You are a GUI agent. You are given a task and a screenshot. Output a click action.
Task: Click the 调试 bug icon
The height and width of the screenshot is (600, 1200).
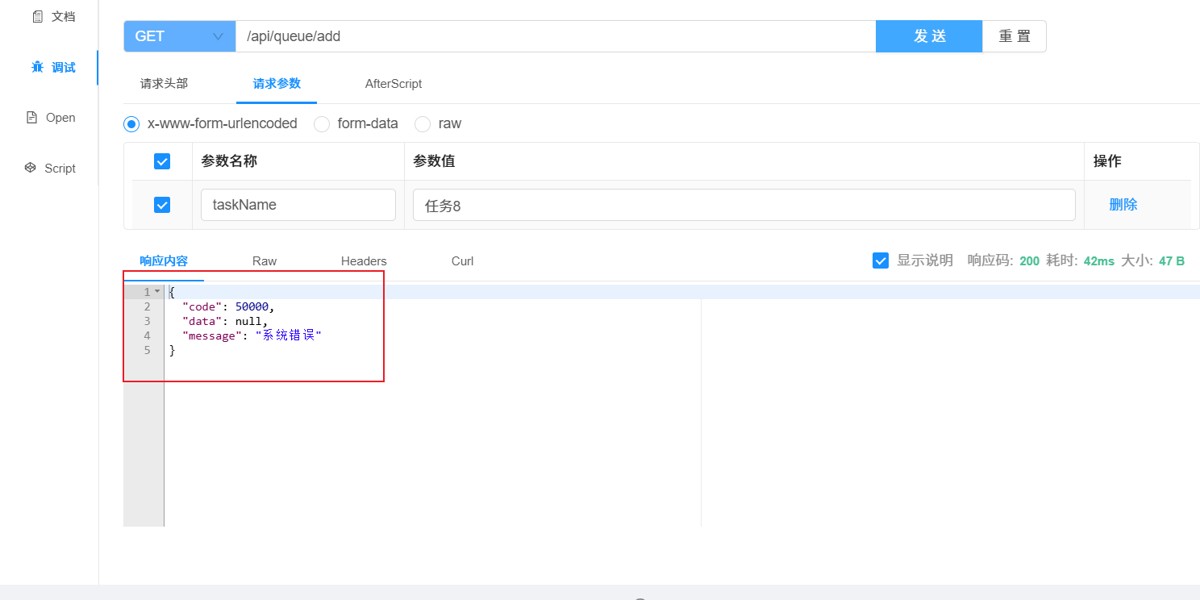[x=37, y=67]
